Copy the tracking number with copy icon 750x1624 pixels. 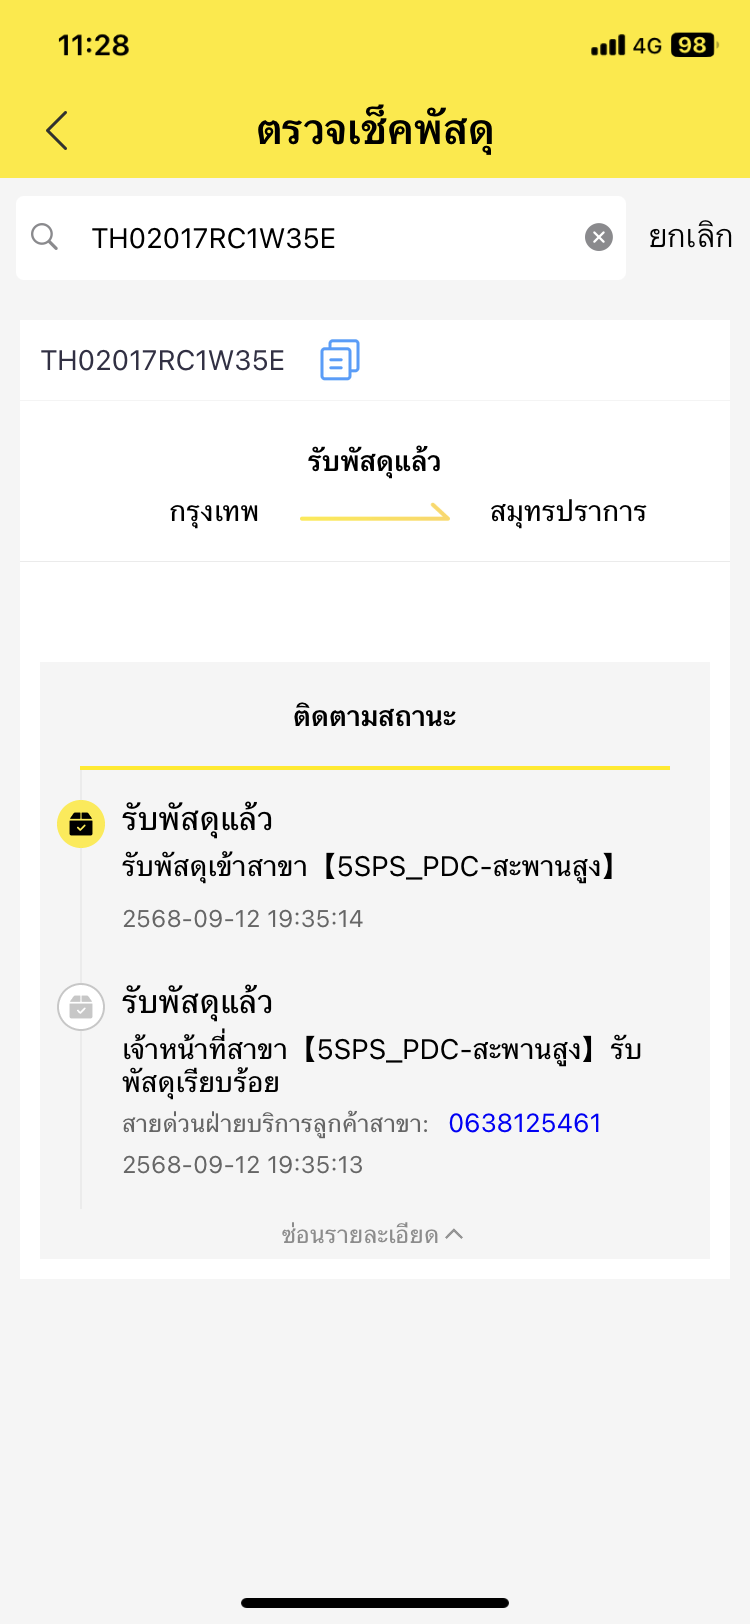[340, 360]
